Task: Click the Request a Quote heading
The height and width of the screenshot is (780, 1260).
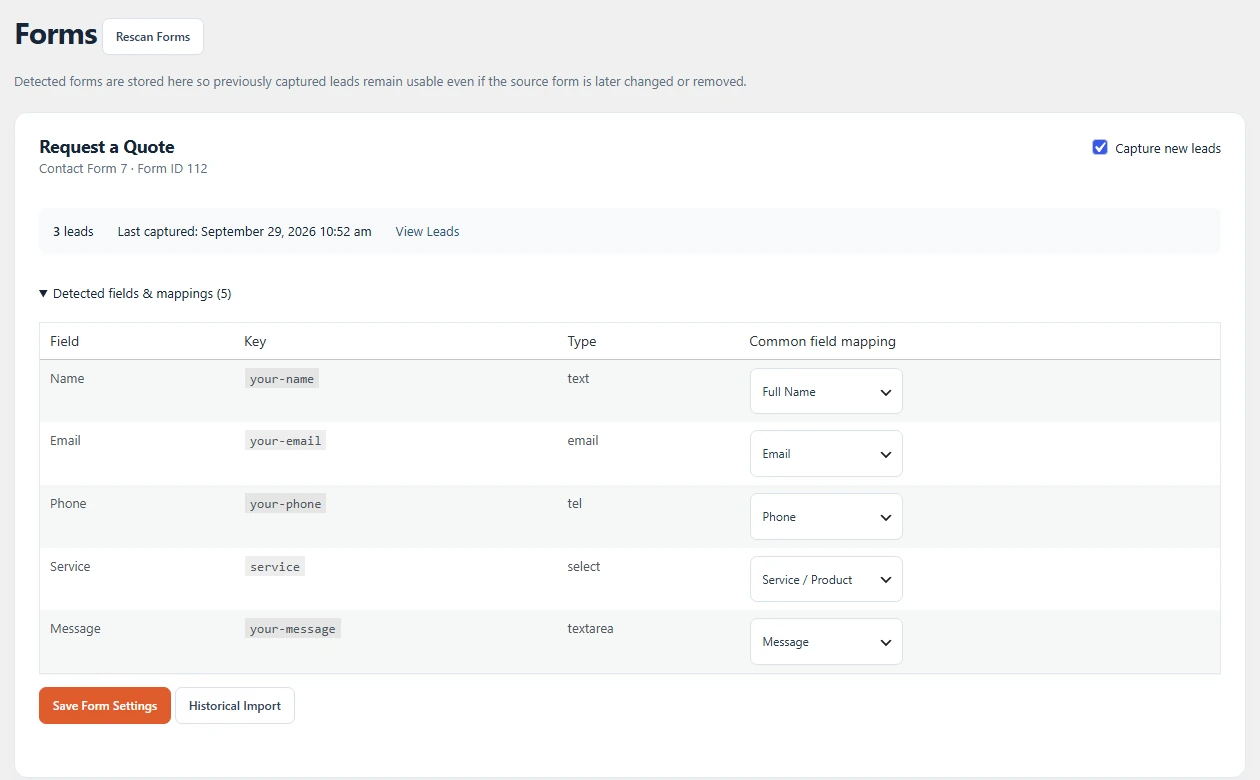Action: tap(107, 147)
